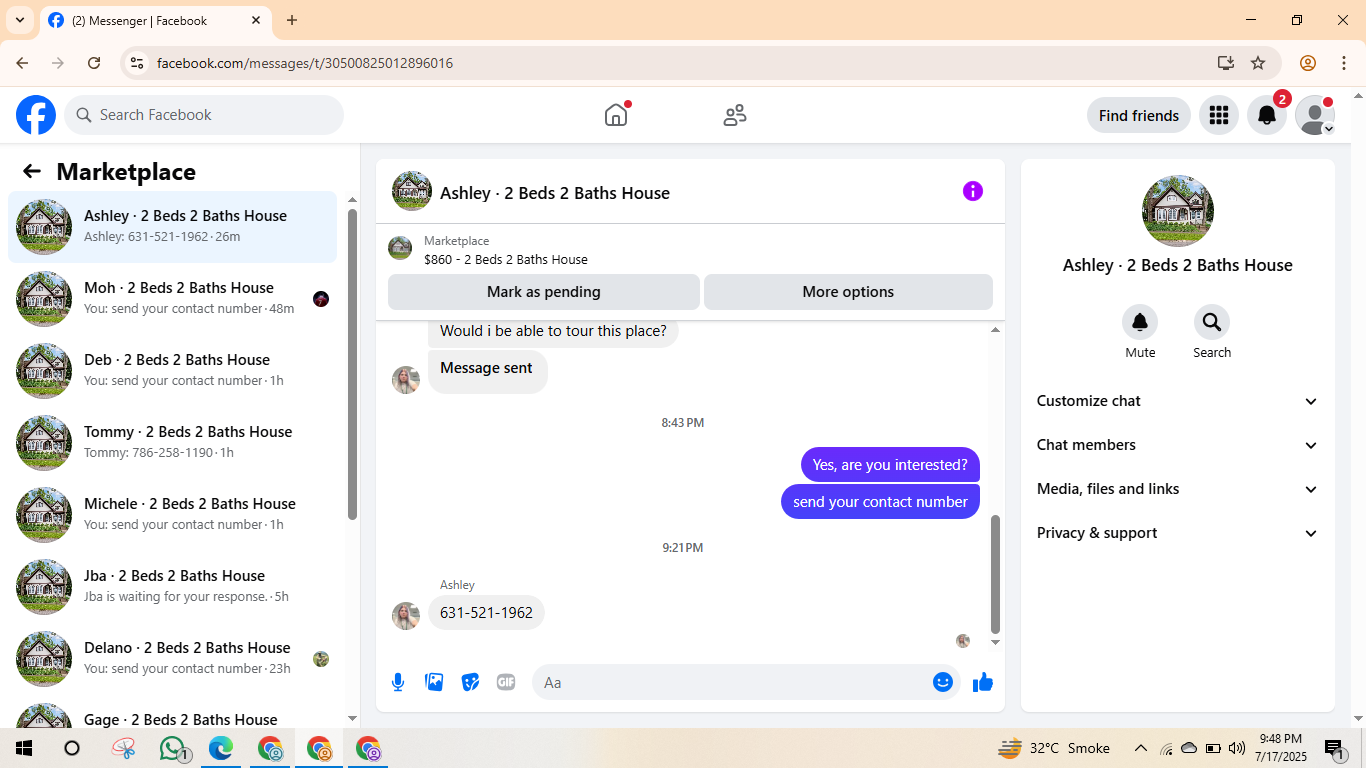This screenshot has height=768, width=1366.
Task: View site information icon in address bar
Action: tap(138, 63)
